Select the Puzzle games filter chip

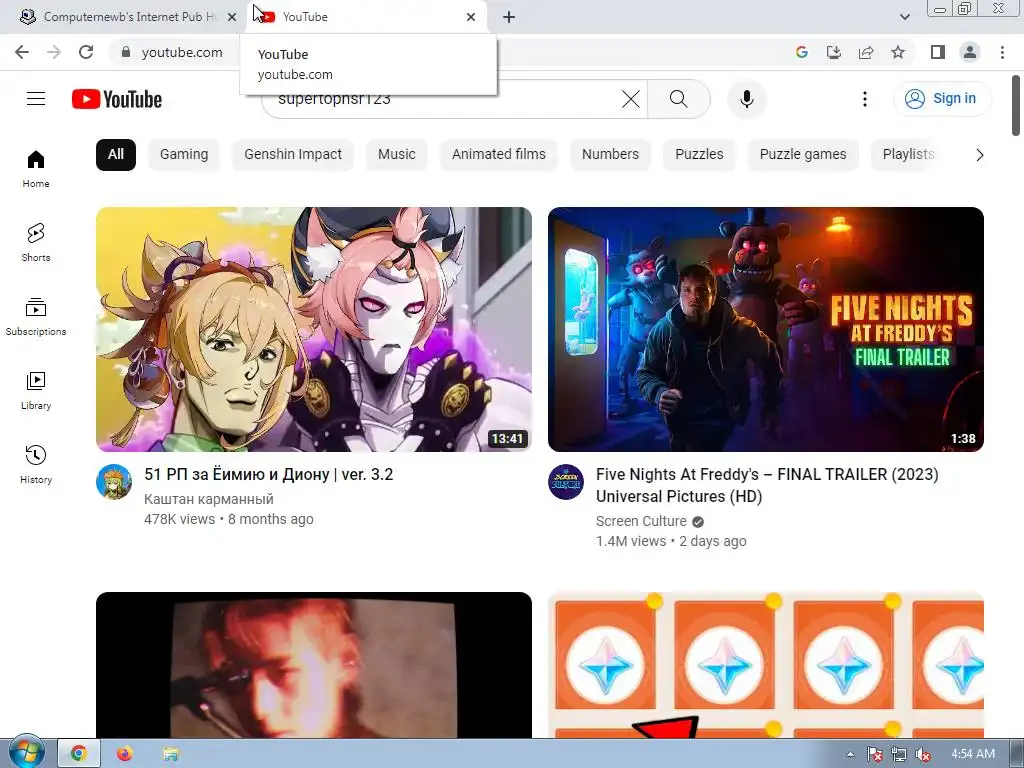[803, 155]
